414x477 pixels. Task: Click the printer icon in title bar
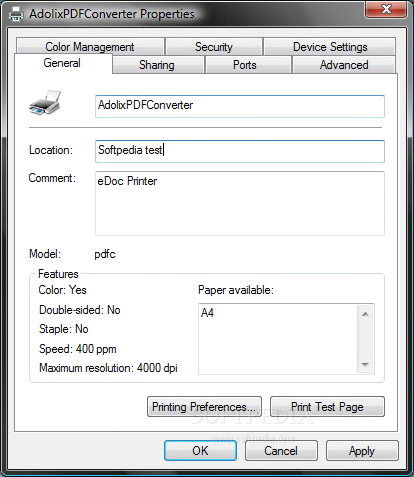[x=16, y=14]
